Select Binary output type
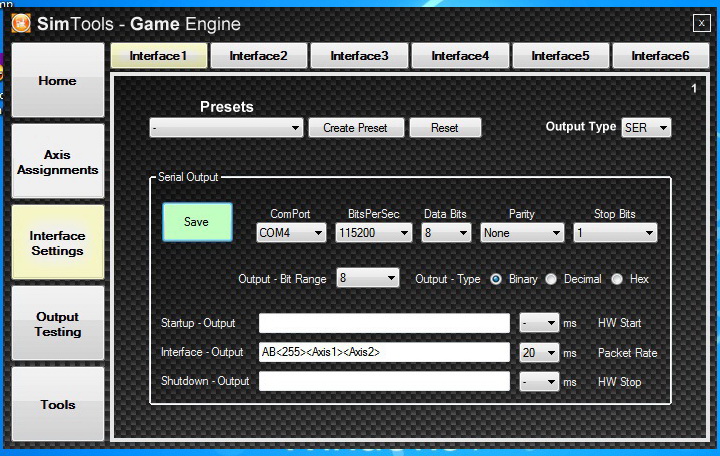The image size is (720, 456). click(496, 279)
